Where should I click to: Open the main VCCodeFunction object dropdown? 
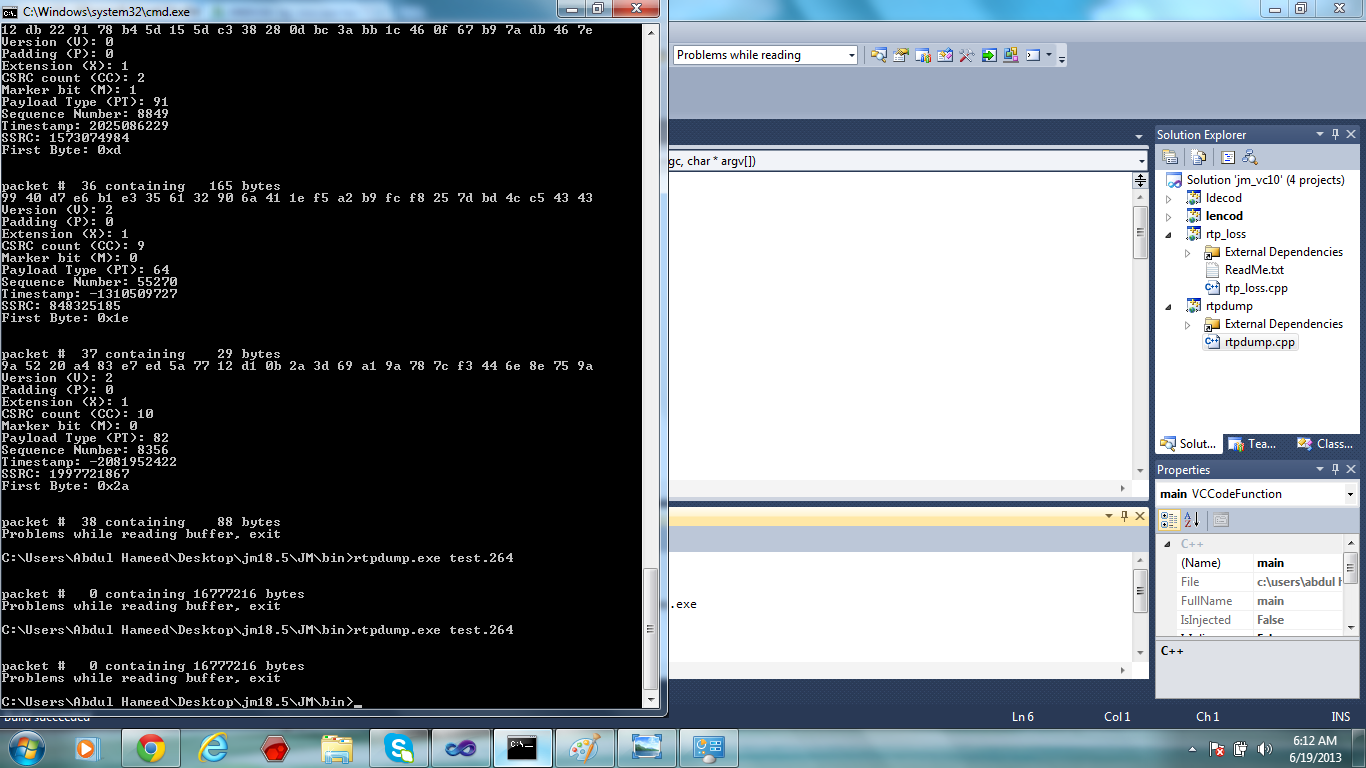point(1350,494)
